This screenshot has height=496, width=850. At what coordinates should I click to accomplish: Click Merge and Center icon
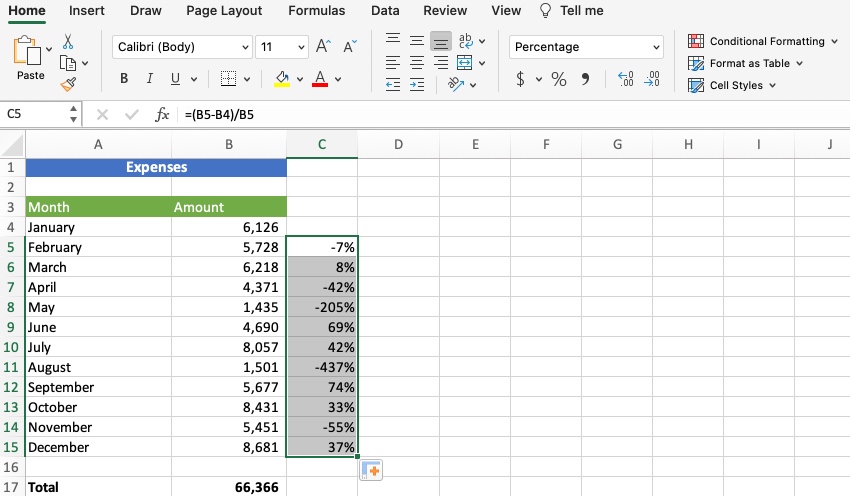click(x=465, y=63)
